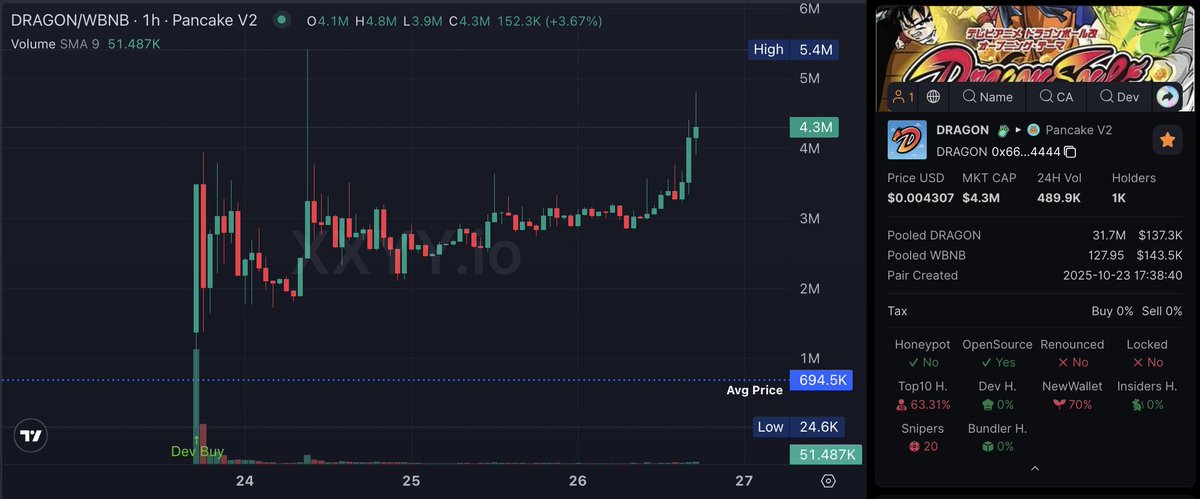Click the MKT CAP $4.3M value
This screenshot has height=499, width=1200.
click(x=983, y=197)
